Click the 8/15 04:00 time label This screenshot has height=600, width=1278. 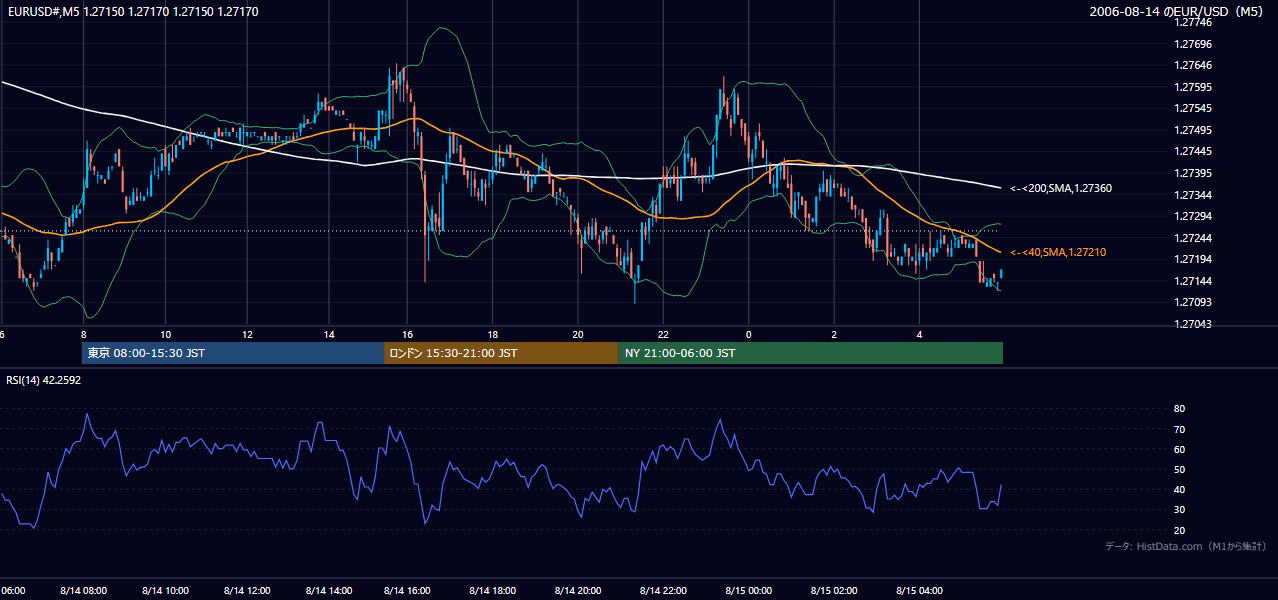pyautogui.click(x=919, y=591)
